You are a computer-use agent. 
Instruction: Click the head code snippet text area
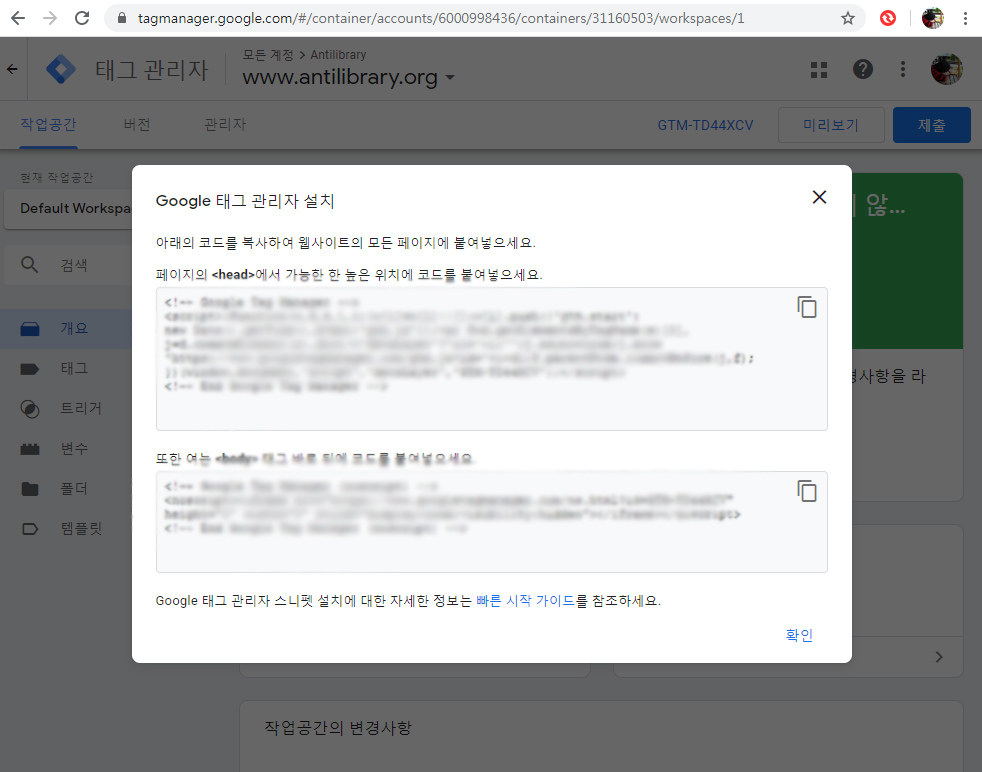point(492,359)
